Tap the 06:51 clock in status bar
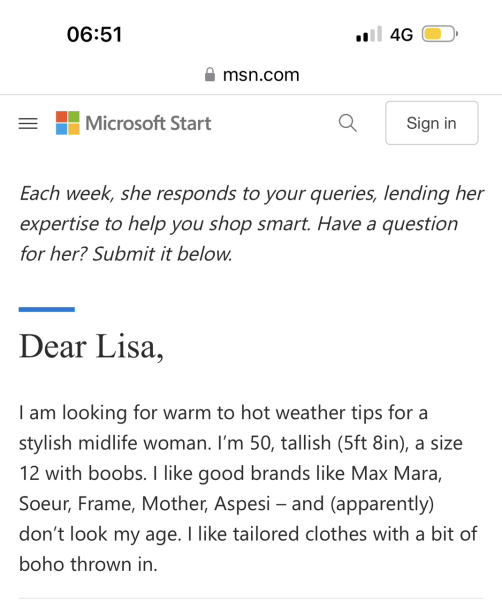The image size is (502, 600). click(x=95, y=34)
